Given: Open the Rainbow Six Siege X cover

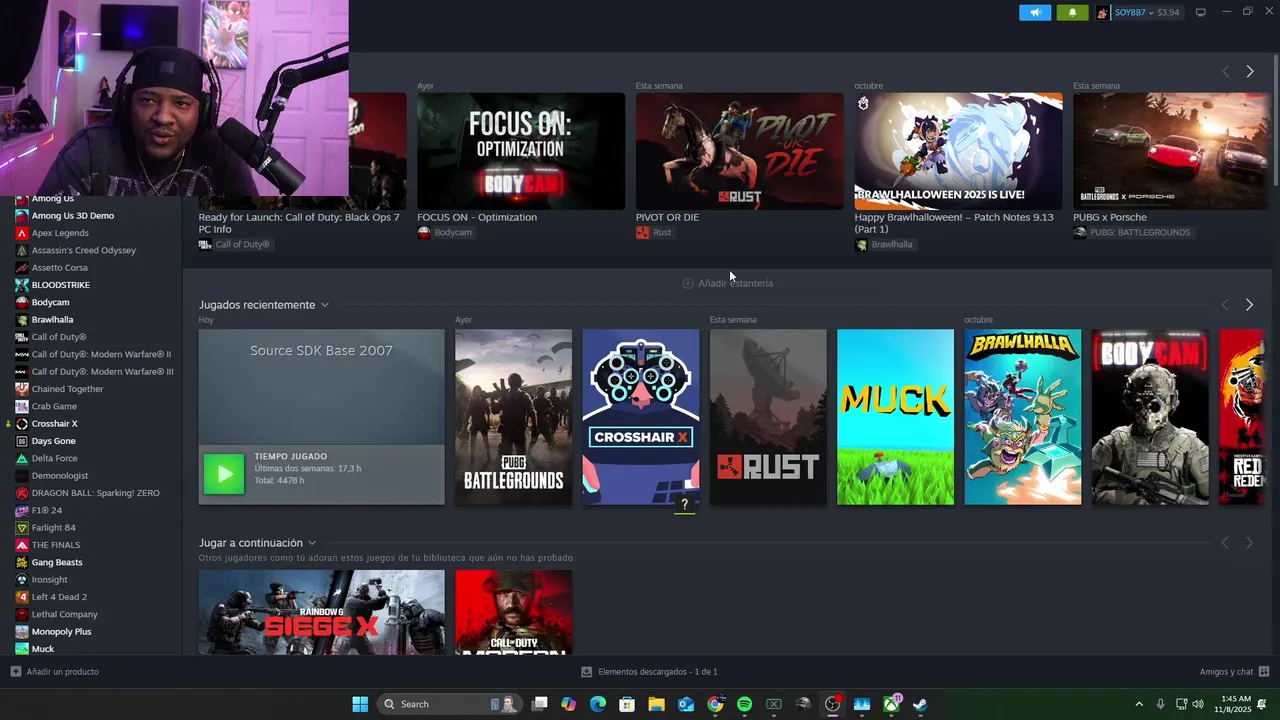Looking at the screenshot, I should coord(321,612).
